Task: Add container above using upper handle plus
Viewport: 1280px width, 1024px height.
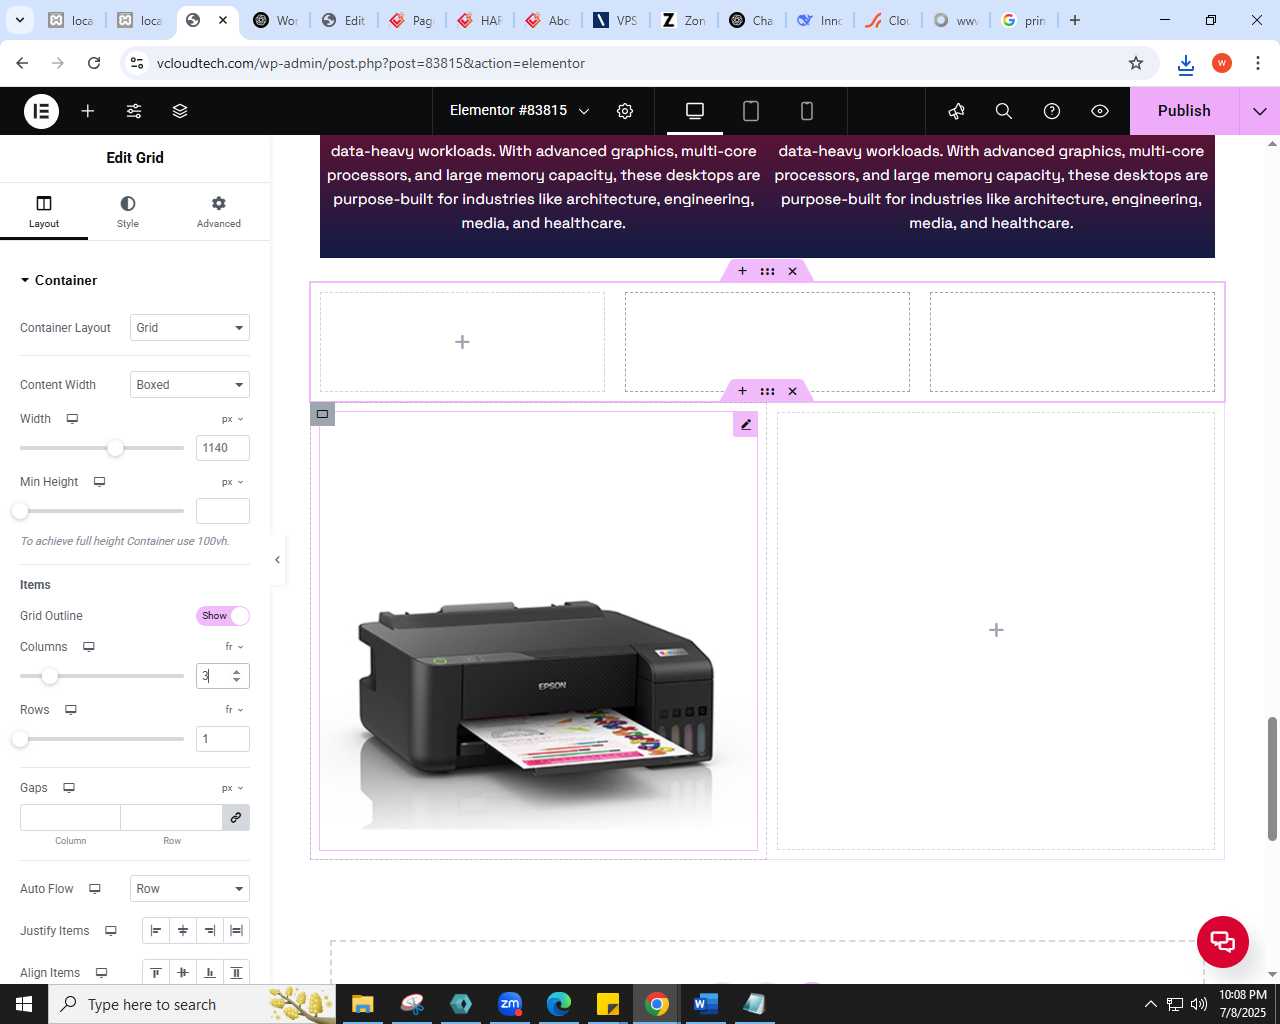Action: coord(742,271)
